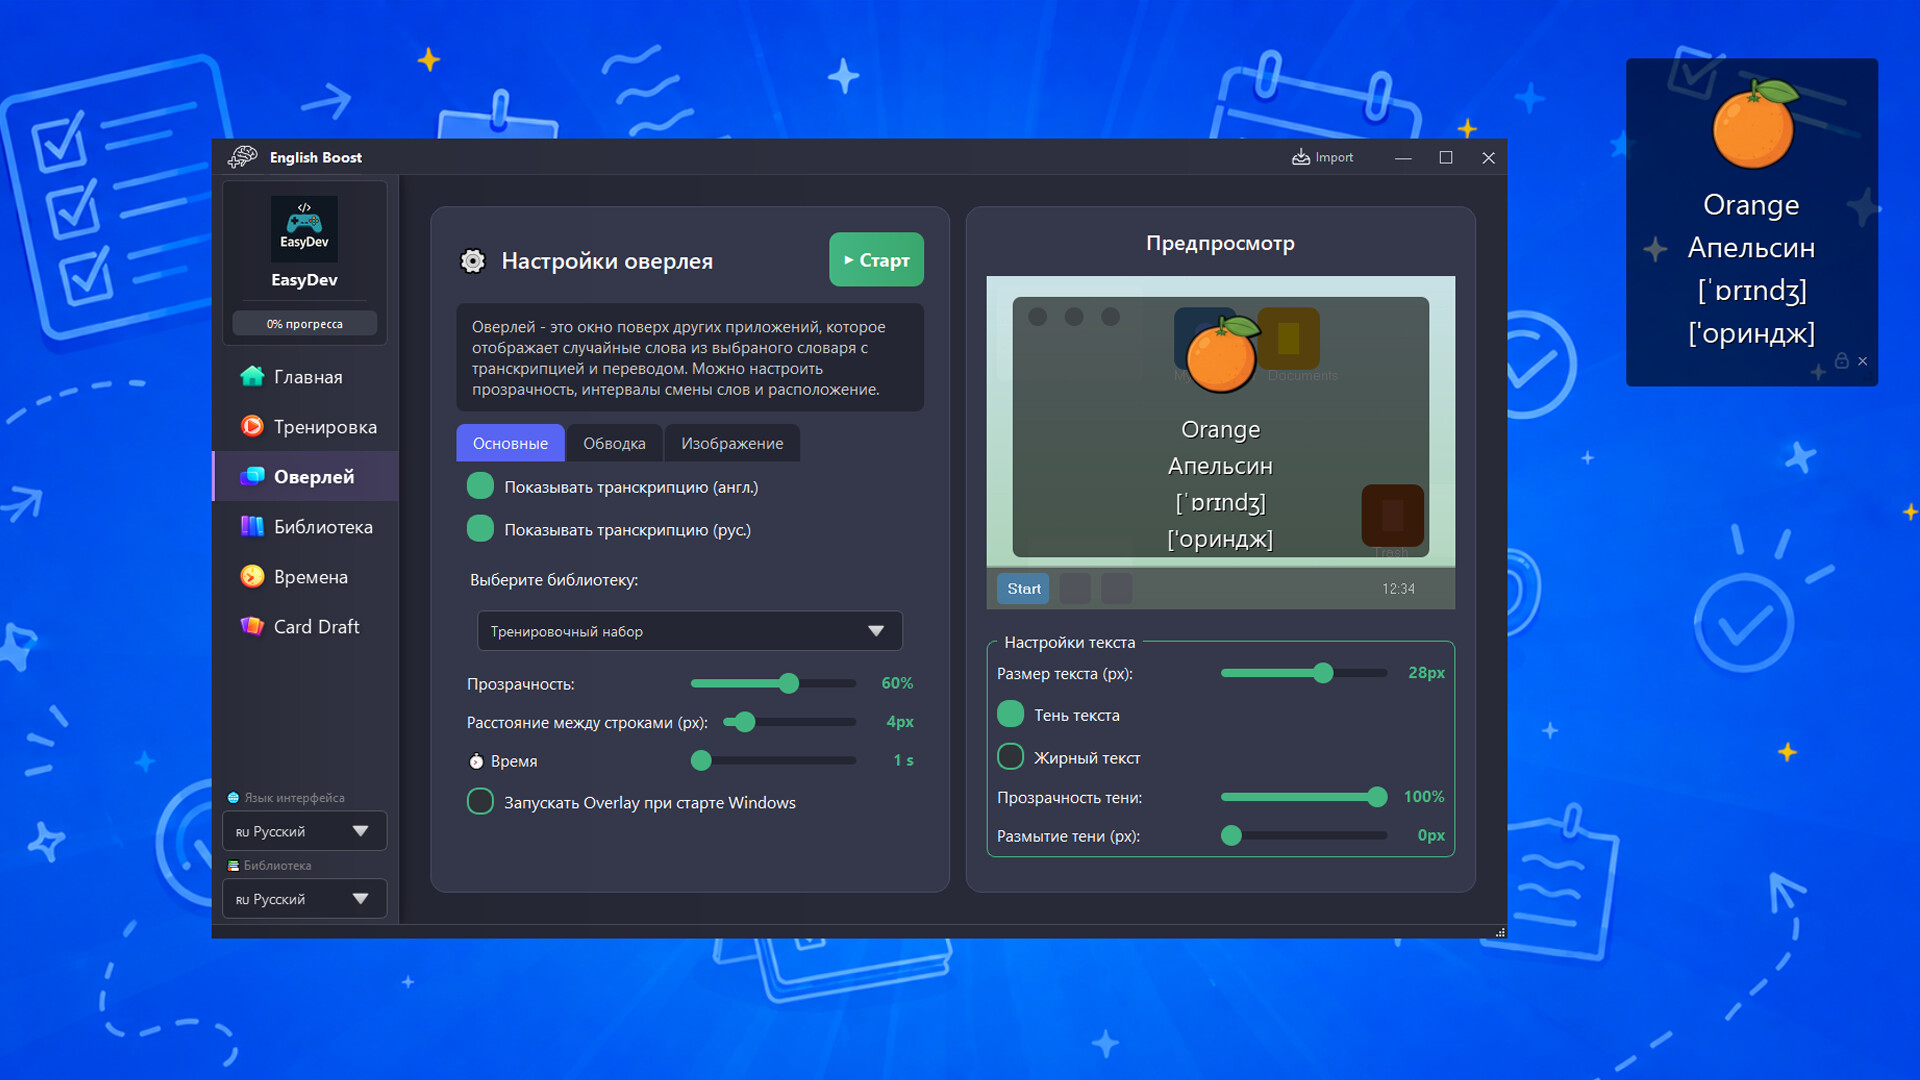
Task: Enable the Жирный текст option
Action: 1011,757
